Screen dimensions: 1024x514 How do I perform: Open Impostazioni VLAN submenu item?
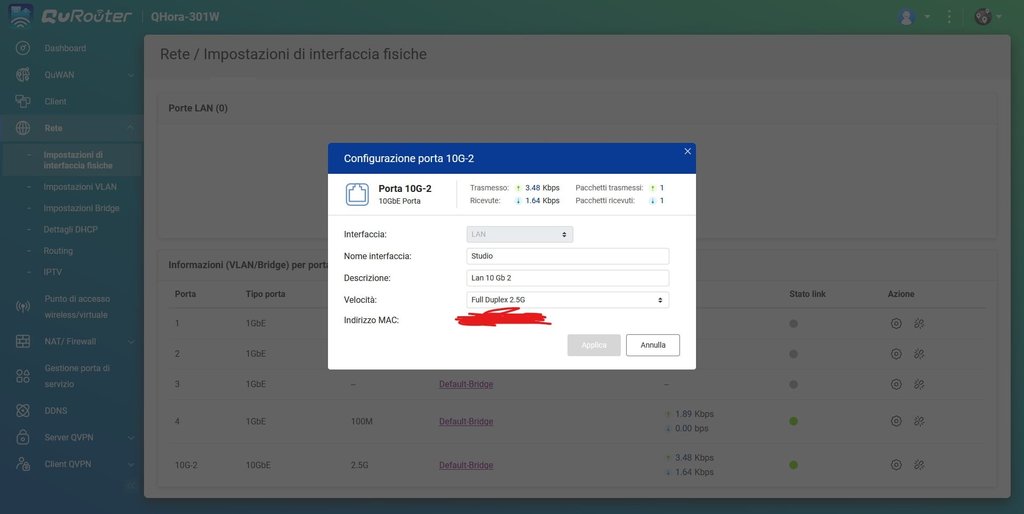pos(80,187)
